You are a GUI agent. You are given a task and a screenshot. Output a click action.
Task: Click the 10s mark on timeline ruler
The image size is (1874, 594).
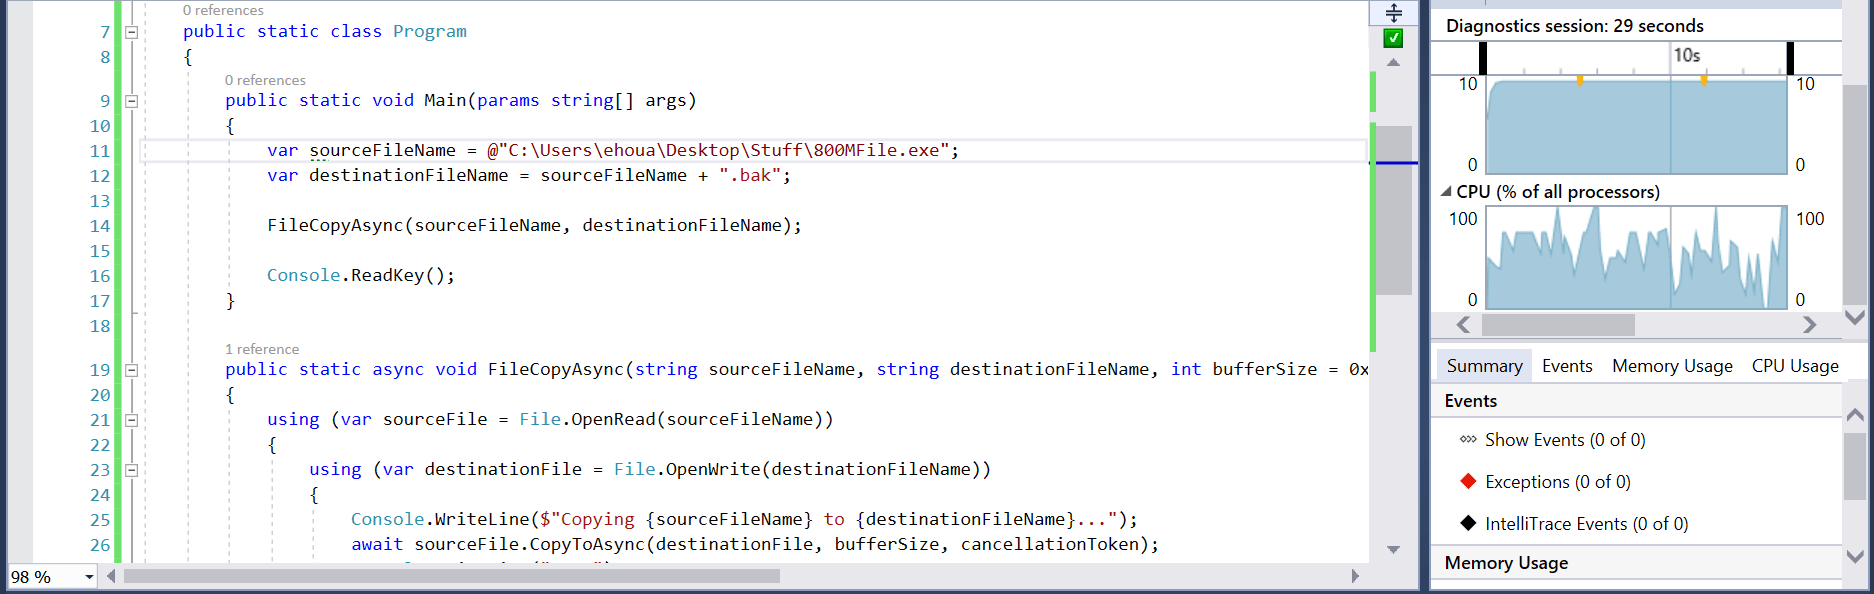click(1687, 55)
